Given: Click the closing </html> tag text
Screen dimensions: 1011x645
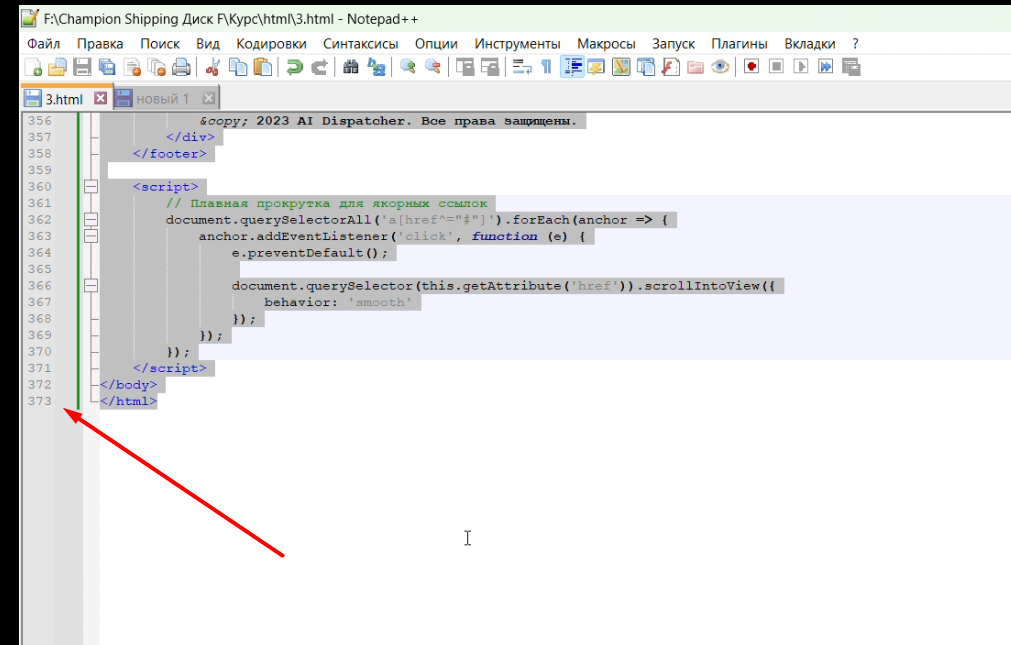Looking at the screenshot, I should click(x=128, y=401).
